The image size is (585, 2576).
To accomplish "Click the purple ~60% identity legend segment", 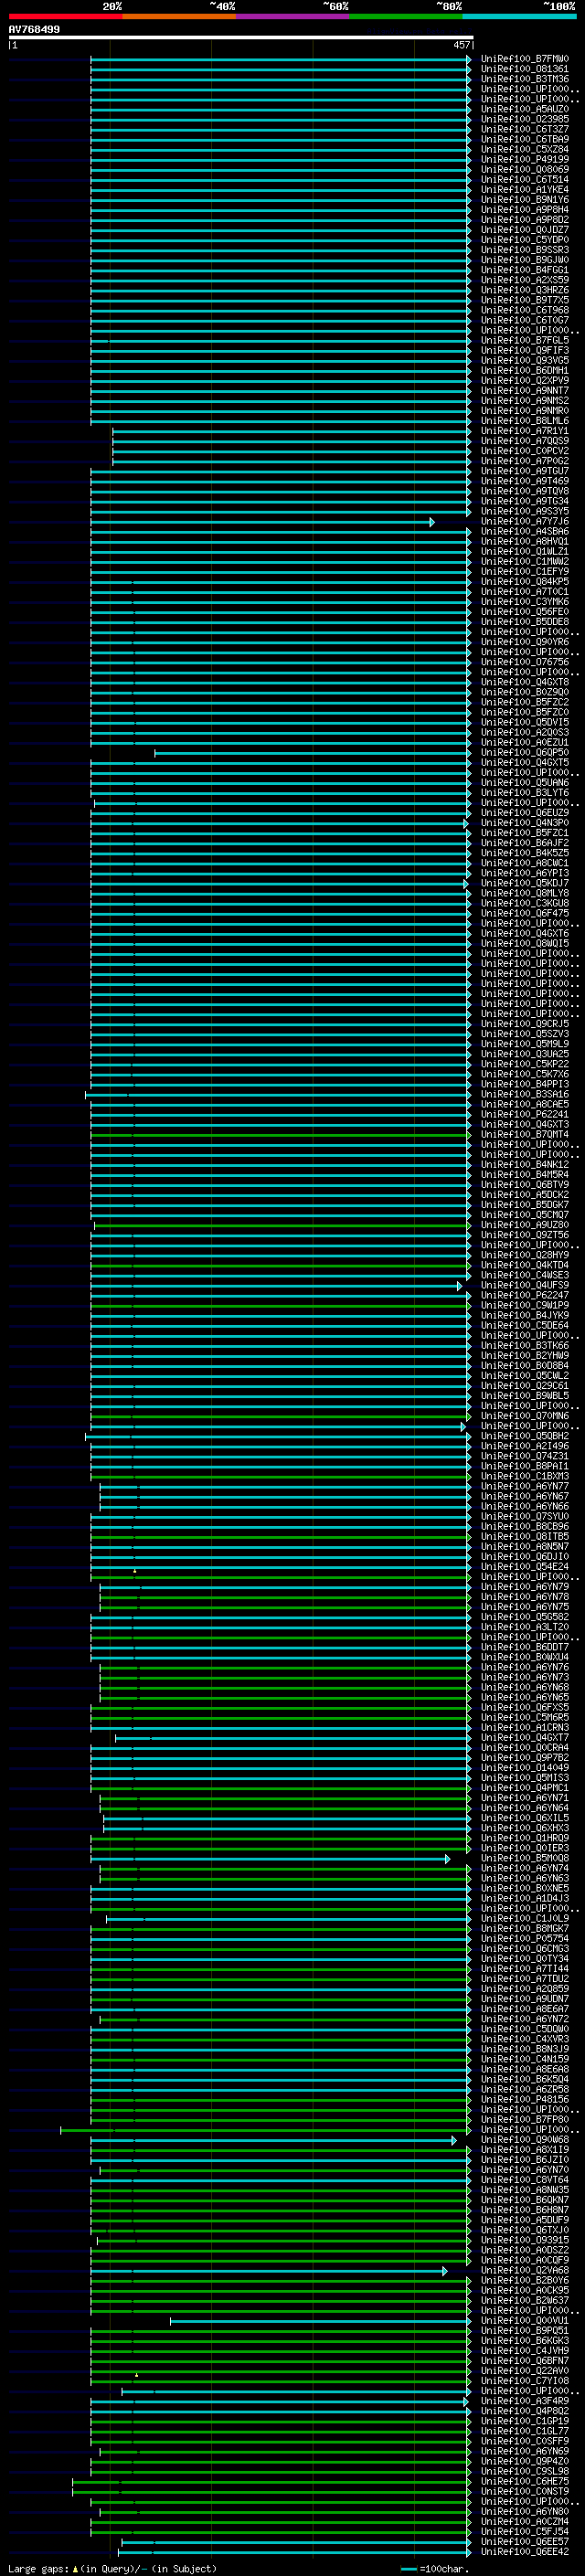I will [x=292, y=17].
